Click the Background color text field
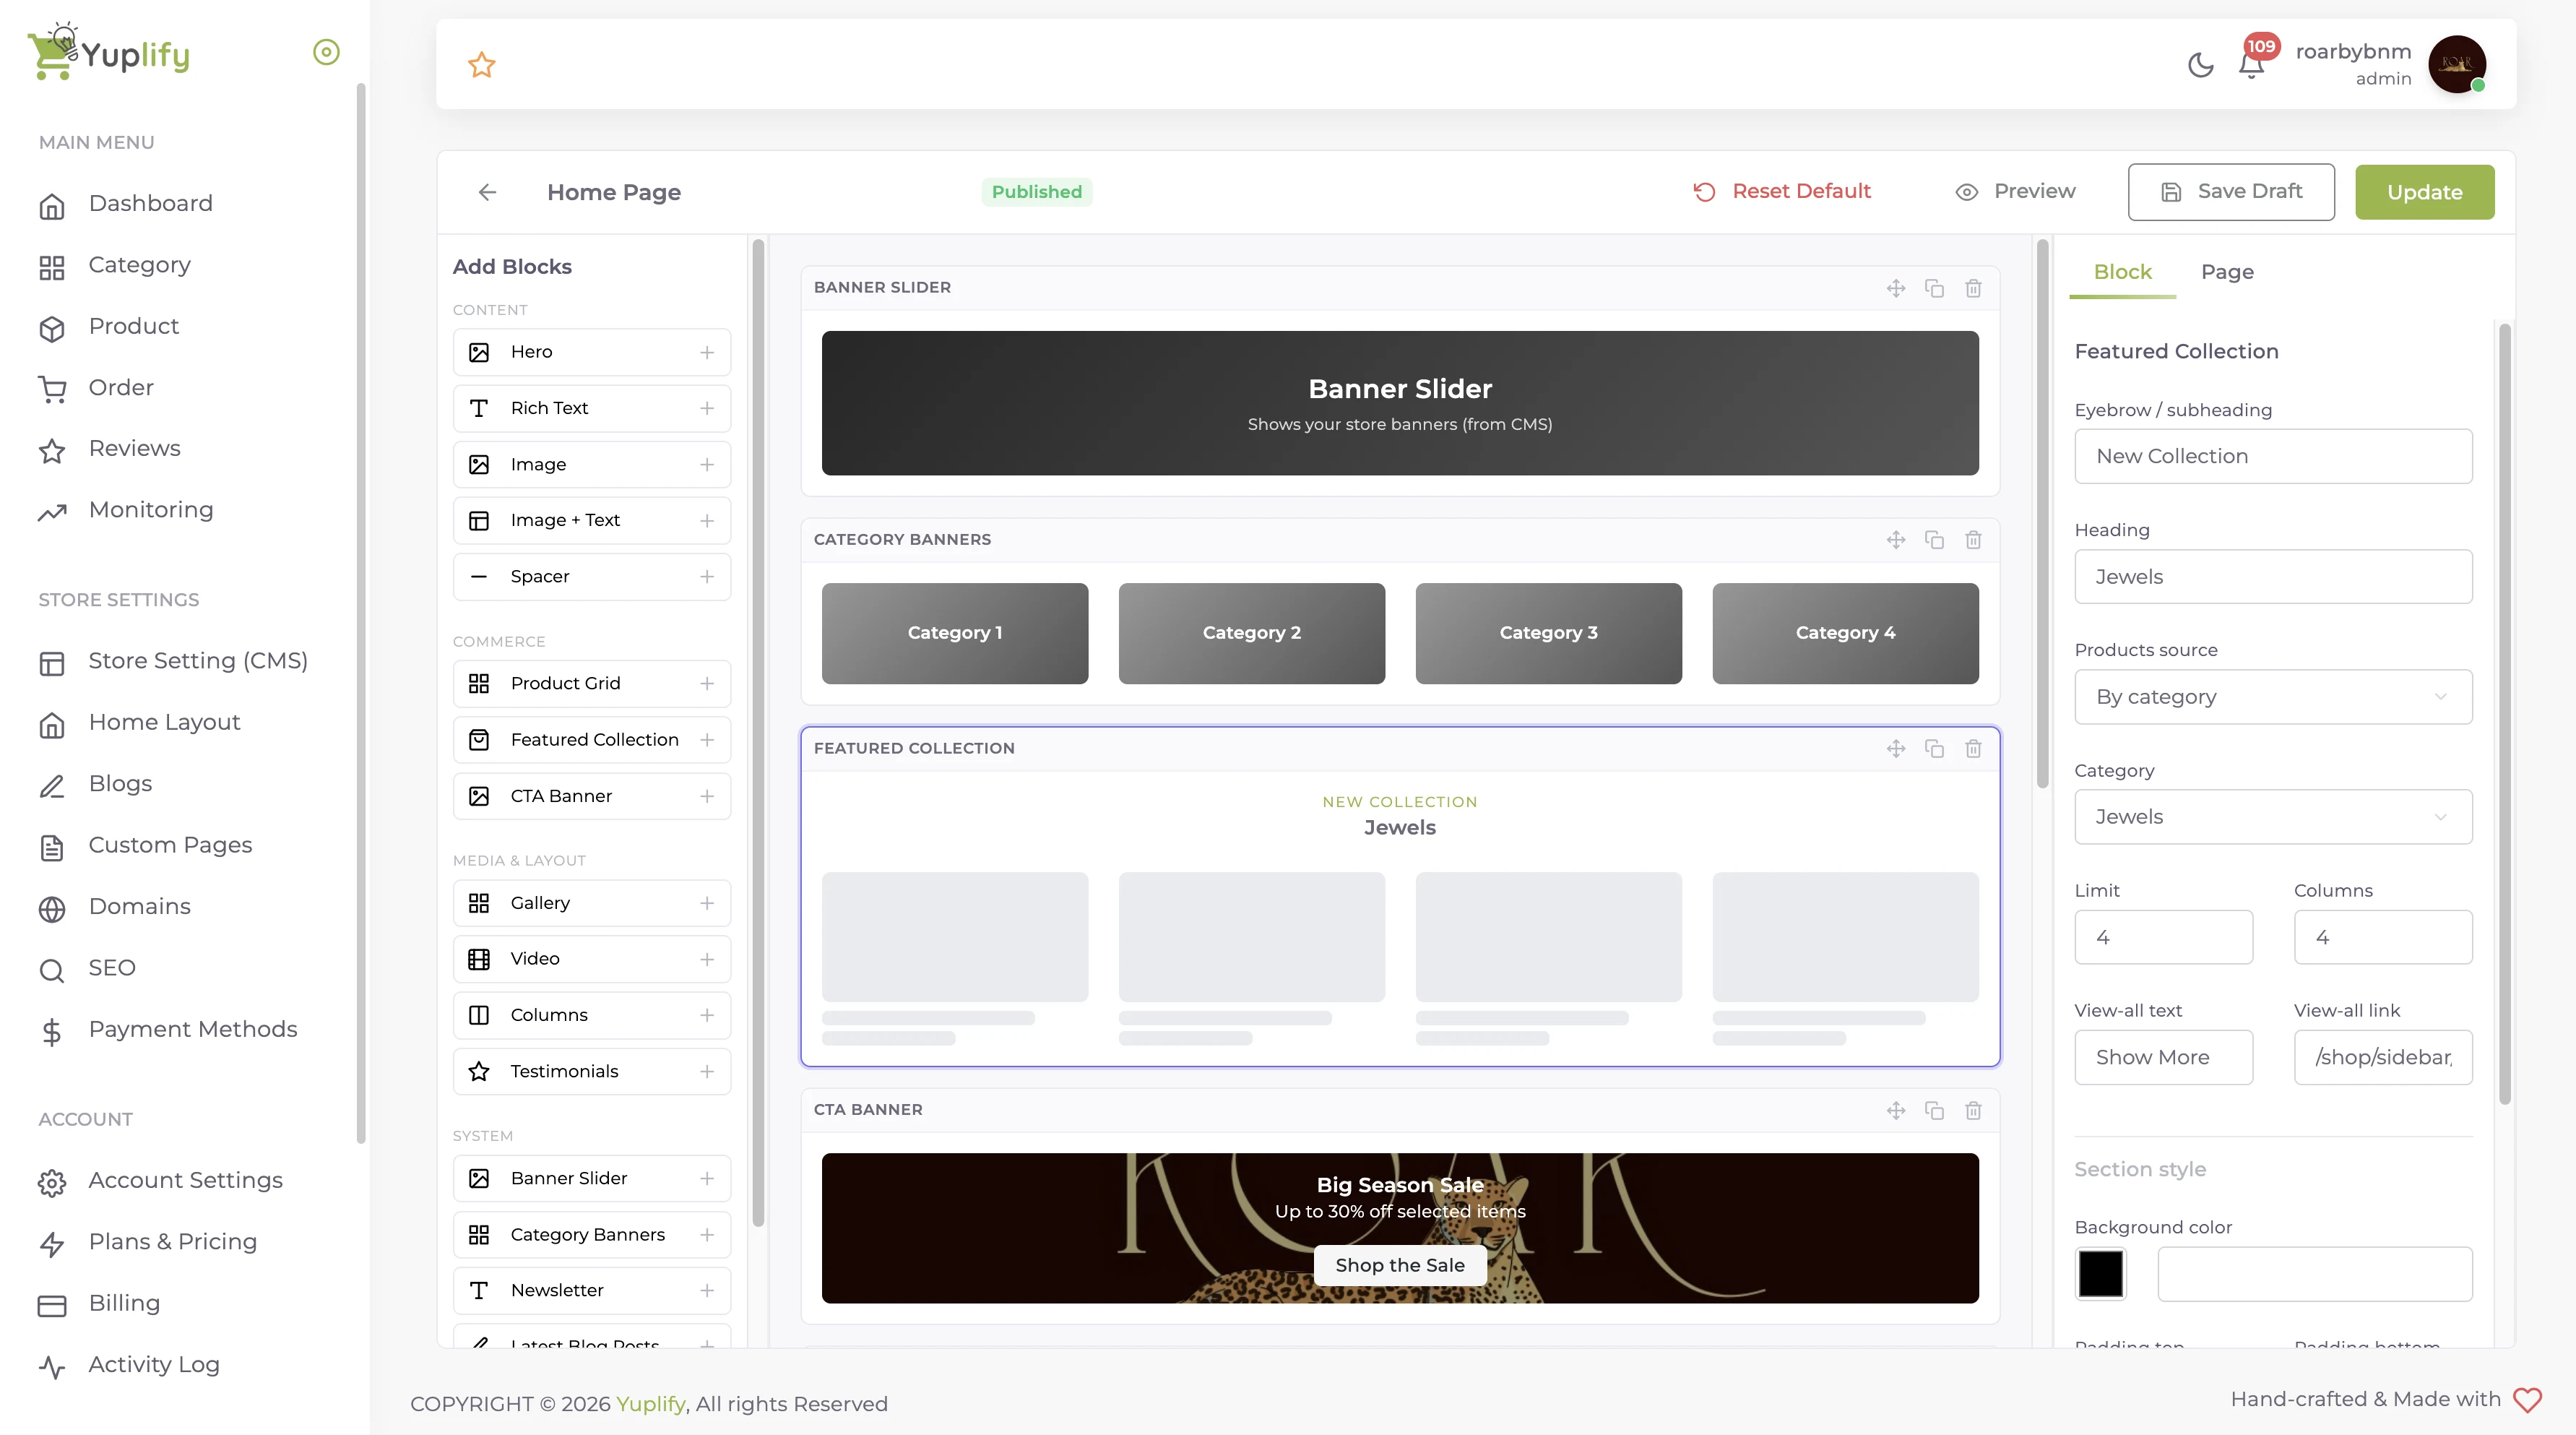Screen dimensions: 2576x1435 (x=2314, y=1274)
